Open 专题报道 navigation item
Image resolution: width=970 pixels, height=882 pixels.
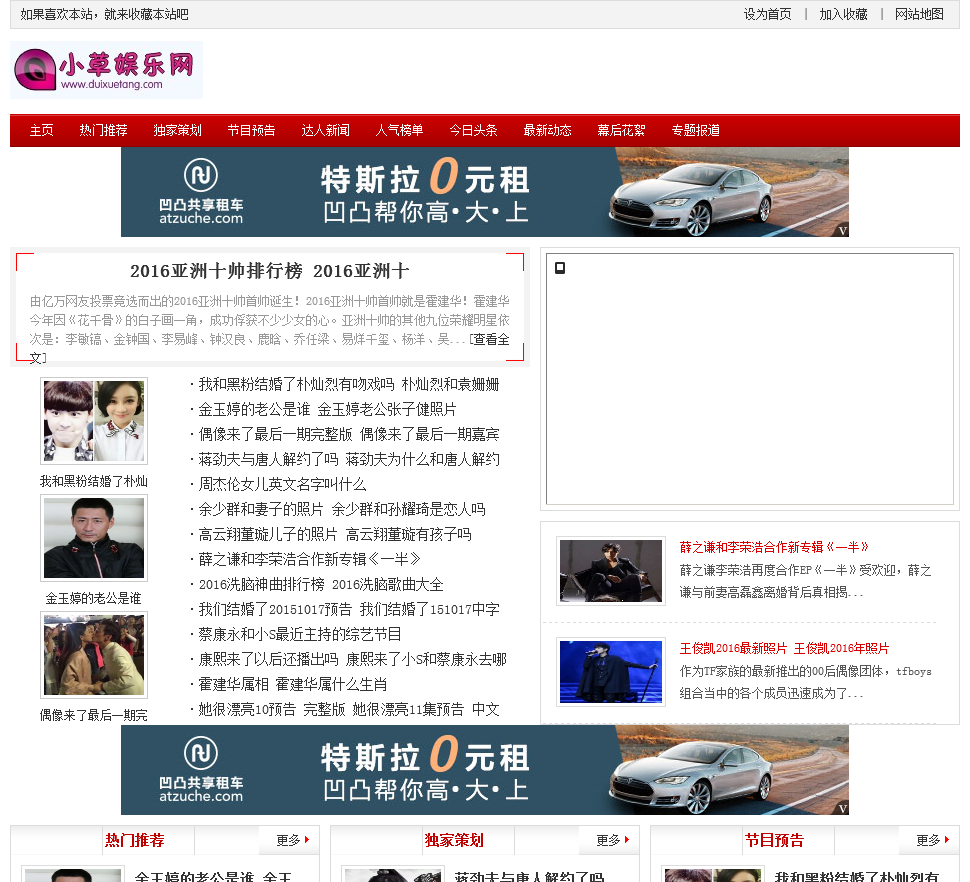tap(695, 131)
